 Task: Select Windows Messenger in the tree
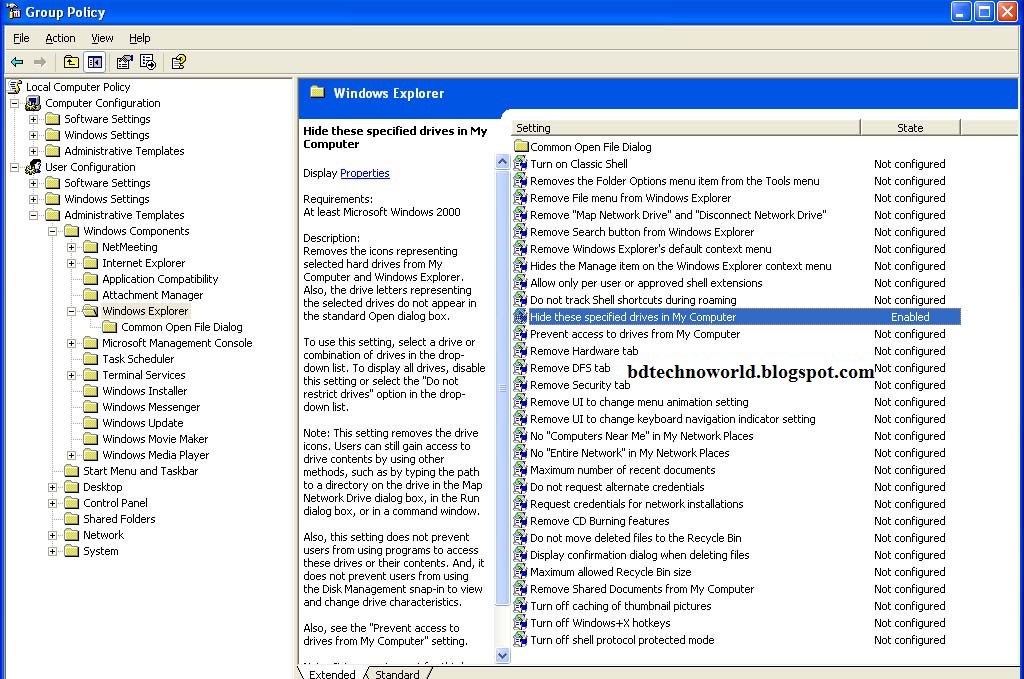(x=151, y=407)
